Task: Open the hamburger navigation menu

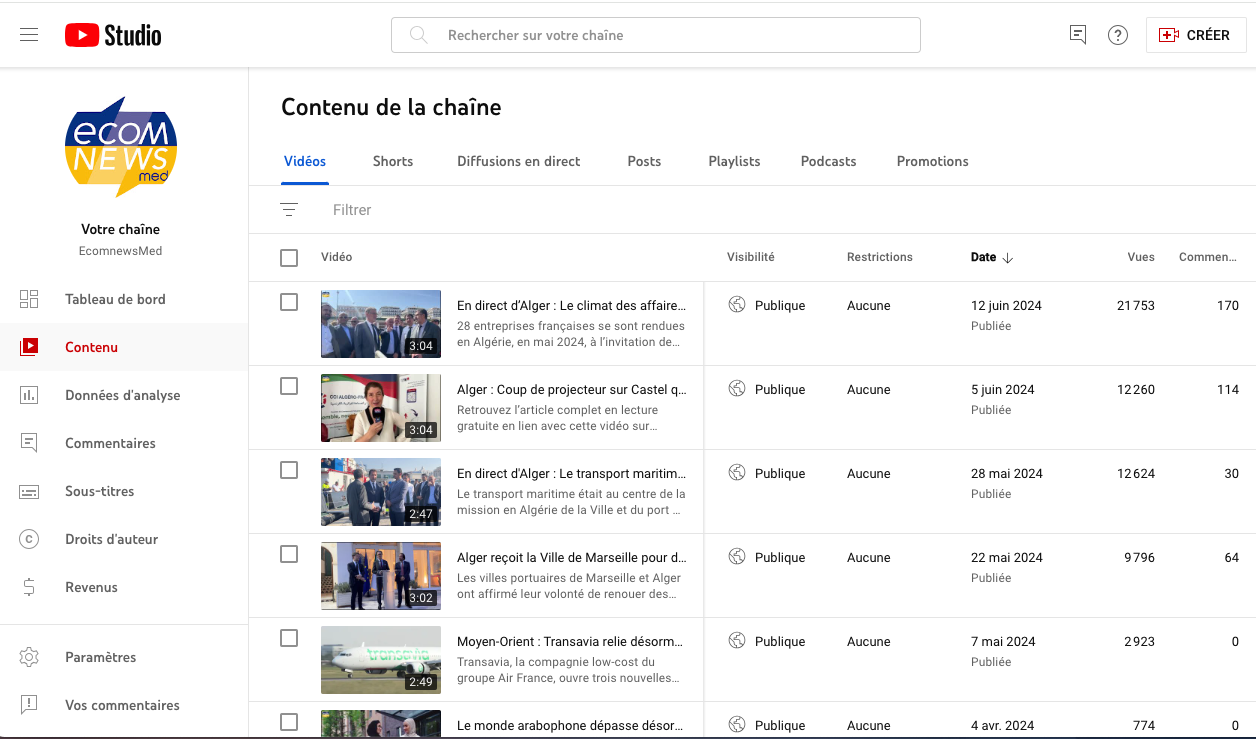Action: point(29,35)
